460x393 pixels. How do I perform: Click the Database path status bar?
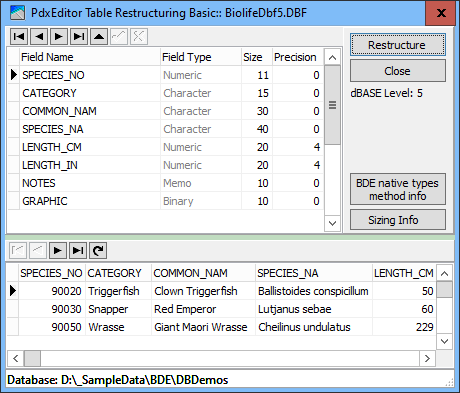click(x=230, y=380)
